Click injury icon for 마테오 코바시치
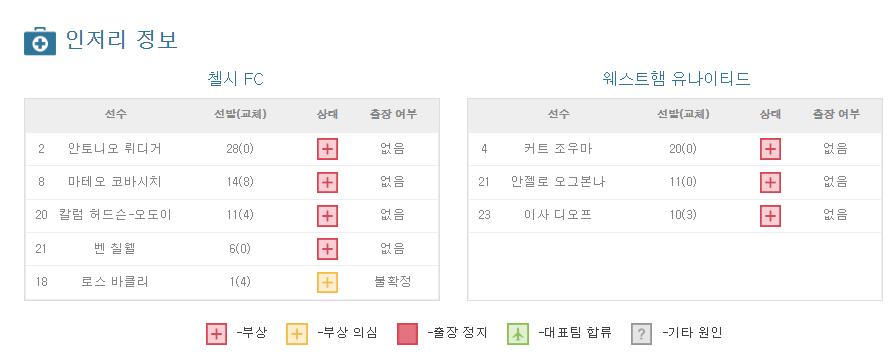Viewport: 895px width, 360px height. (x=327, y=183)
